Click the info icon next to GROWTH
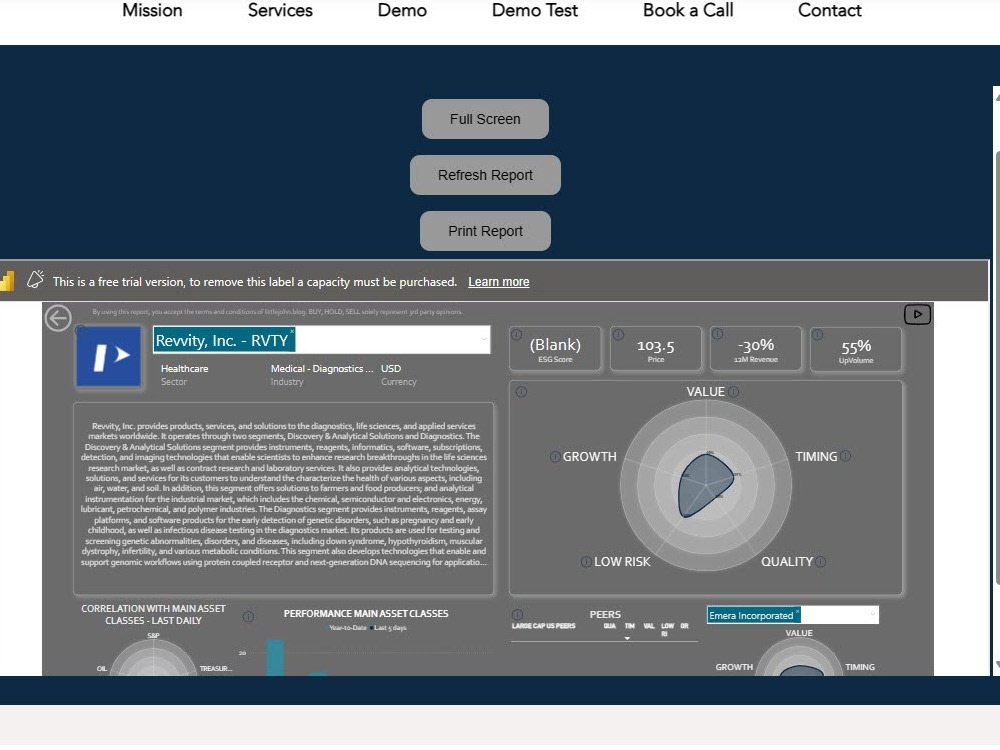The width and height of the screenshot is (1000, 750). (555, 457)
